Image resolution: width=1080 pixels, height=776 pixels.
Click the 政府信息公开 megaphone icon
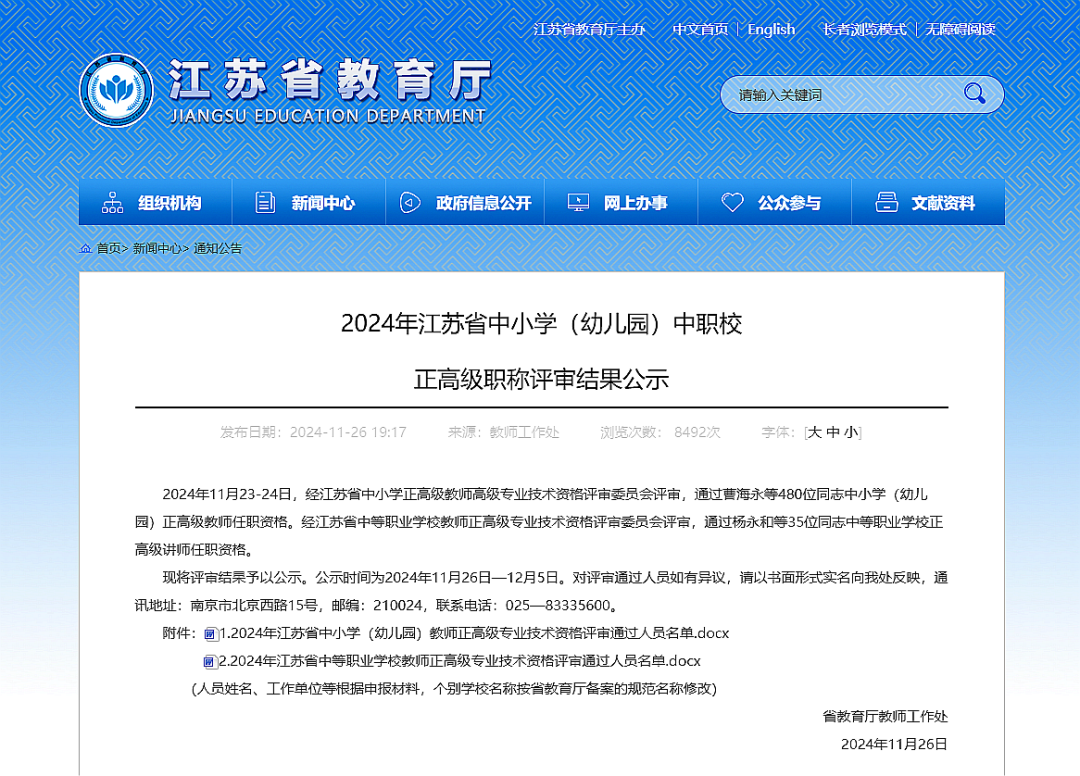click(409, 203)
